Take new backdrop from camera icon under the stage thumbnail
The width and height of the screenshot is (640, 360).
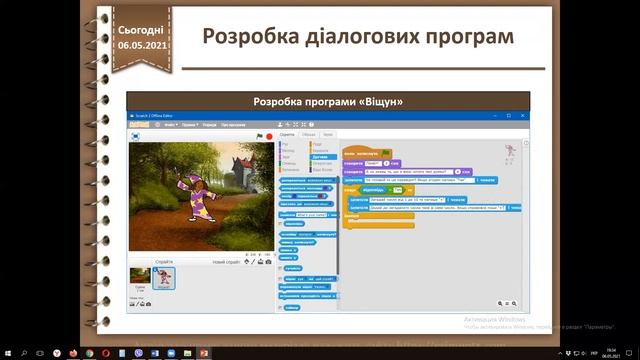pyautogui.click(x=149, y=304)
